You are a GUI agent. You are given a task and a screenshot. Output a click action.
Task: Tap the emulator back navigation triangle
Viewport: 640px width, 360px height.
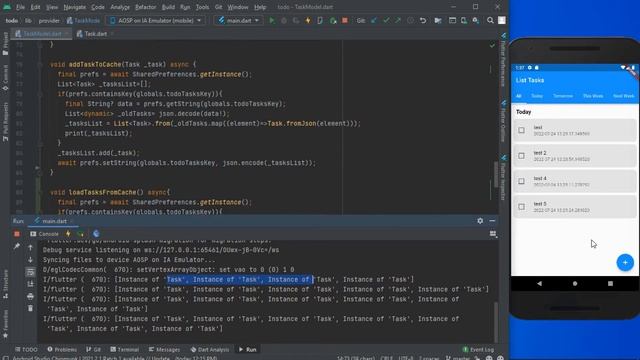click(x=539, y=283)
